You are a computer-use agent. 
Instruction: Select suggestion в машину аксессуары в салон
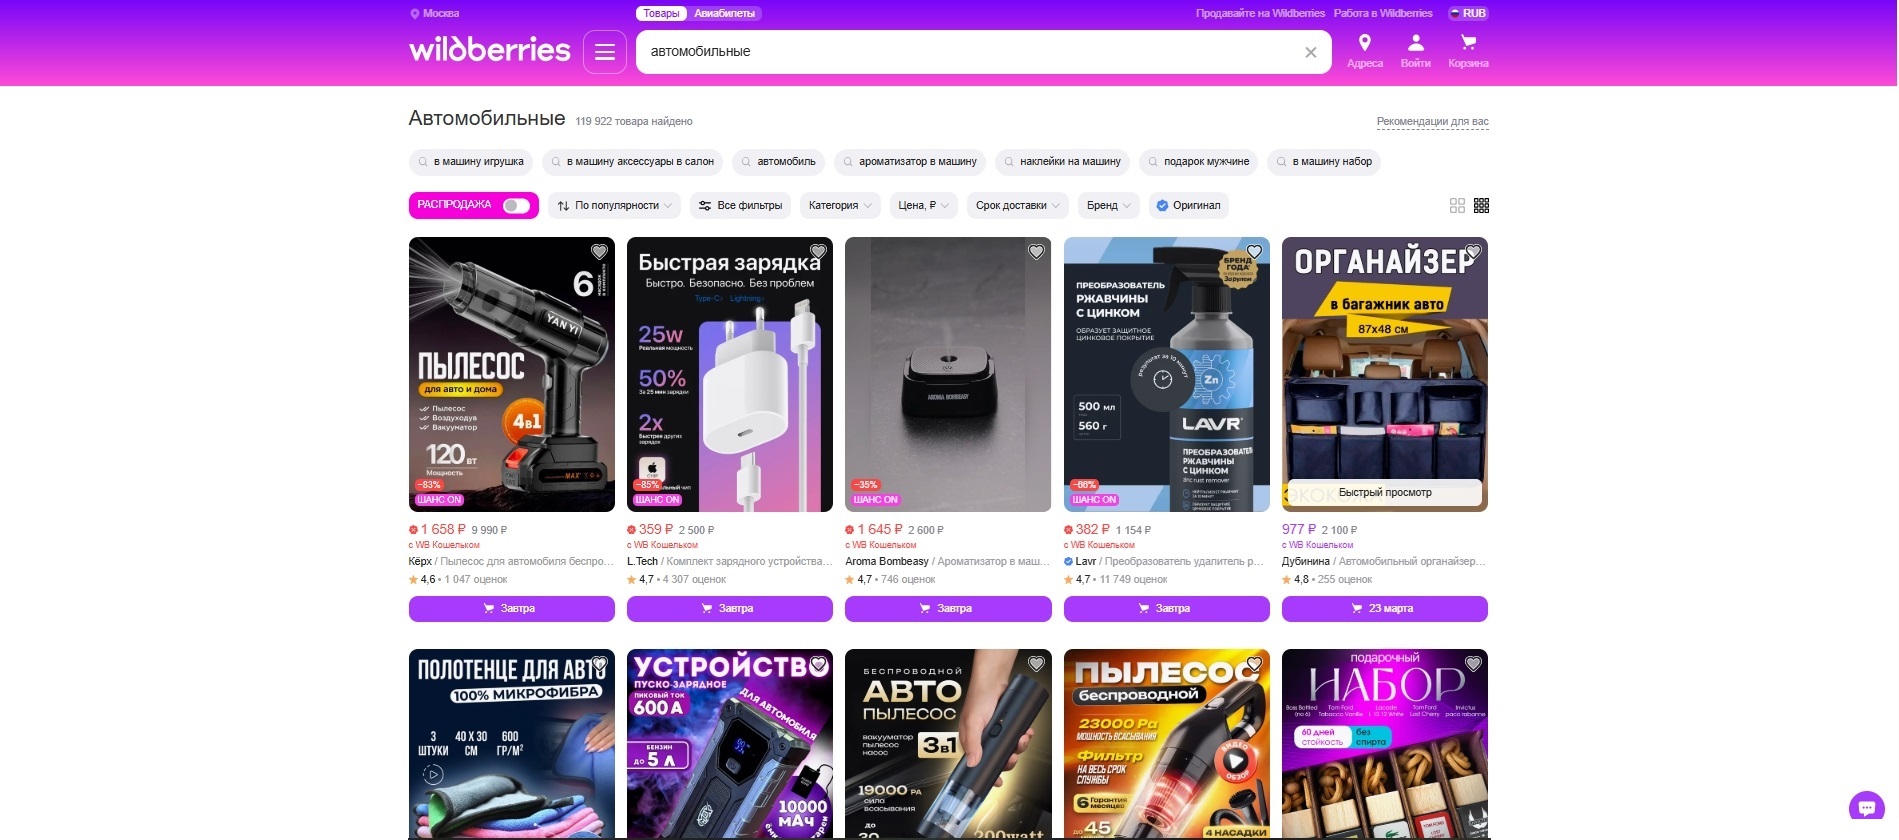click(633, 162)
